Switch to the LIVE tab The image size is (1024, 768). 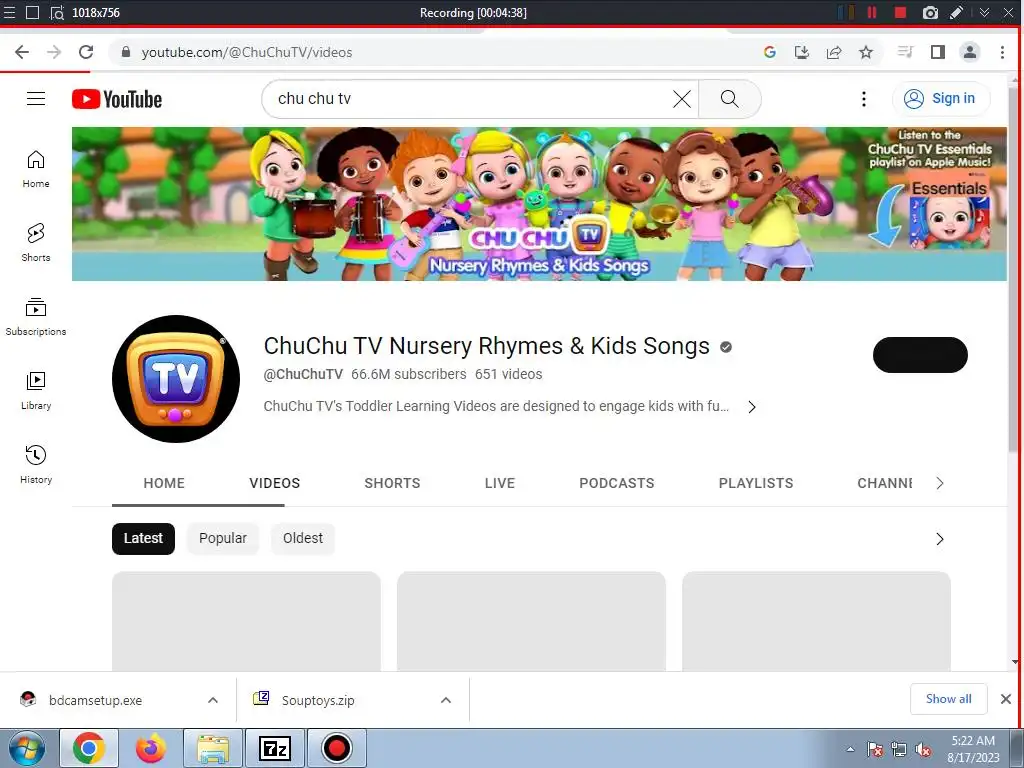[x=500, y=483]
